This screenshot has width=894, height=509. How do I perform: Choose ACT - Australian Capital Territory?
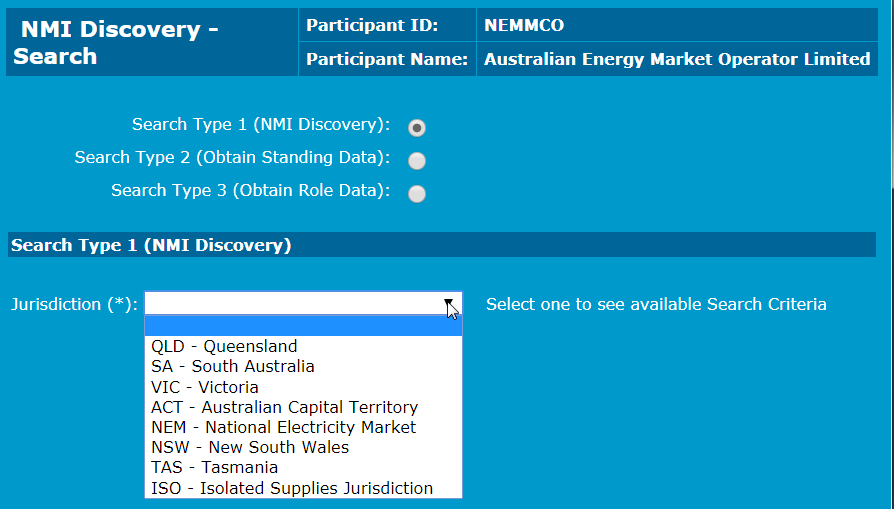[303, 407]
